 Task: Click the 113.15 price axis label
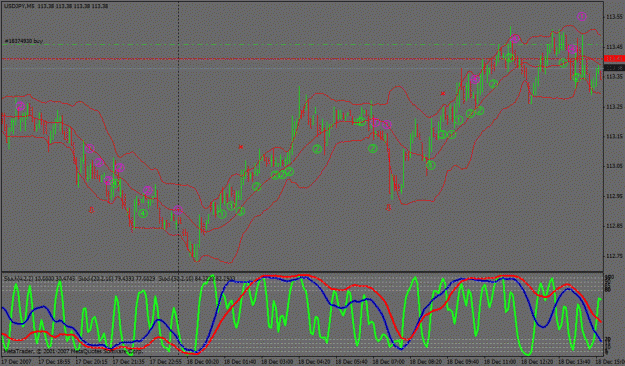[614, 136]
